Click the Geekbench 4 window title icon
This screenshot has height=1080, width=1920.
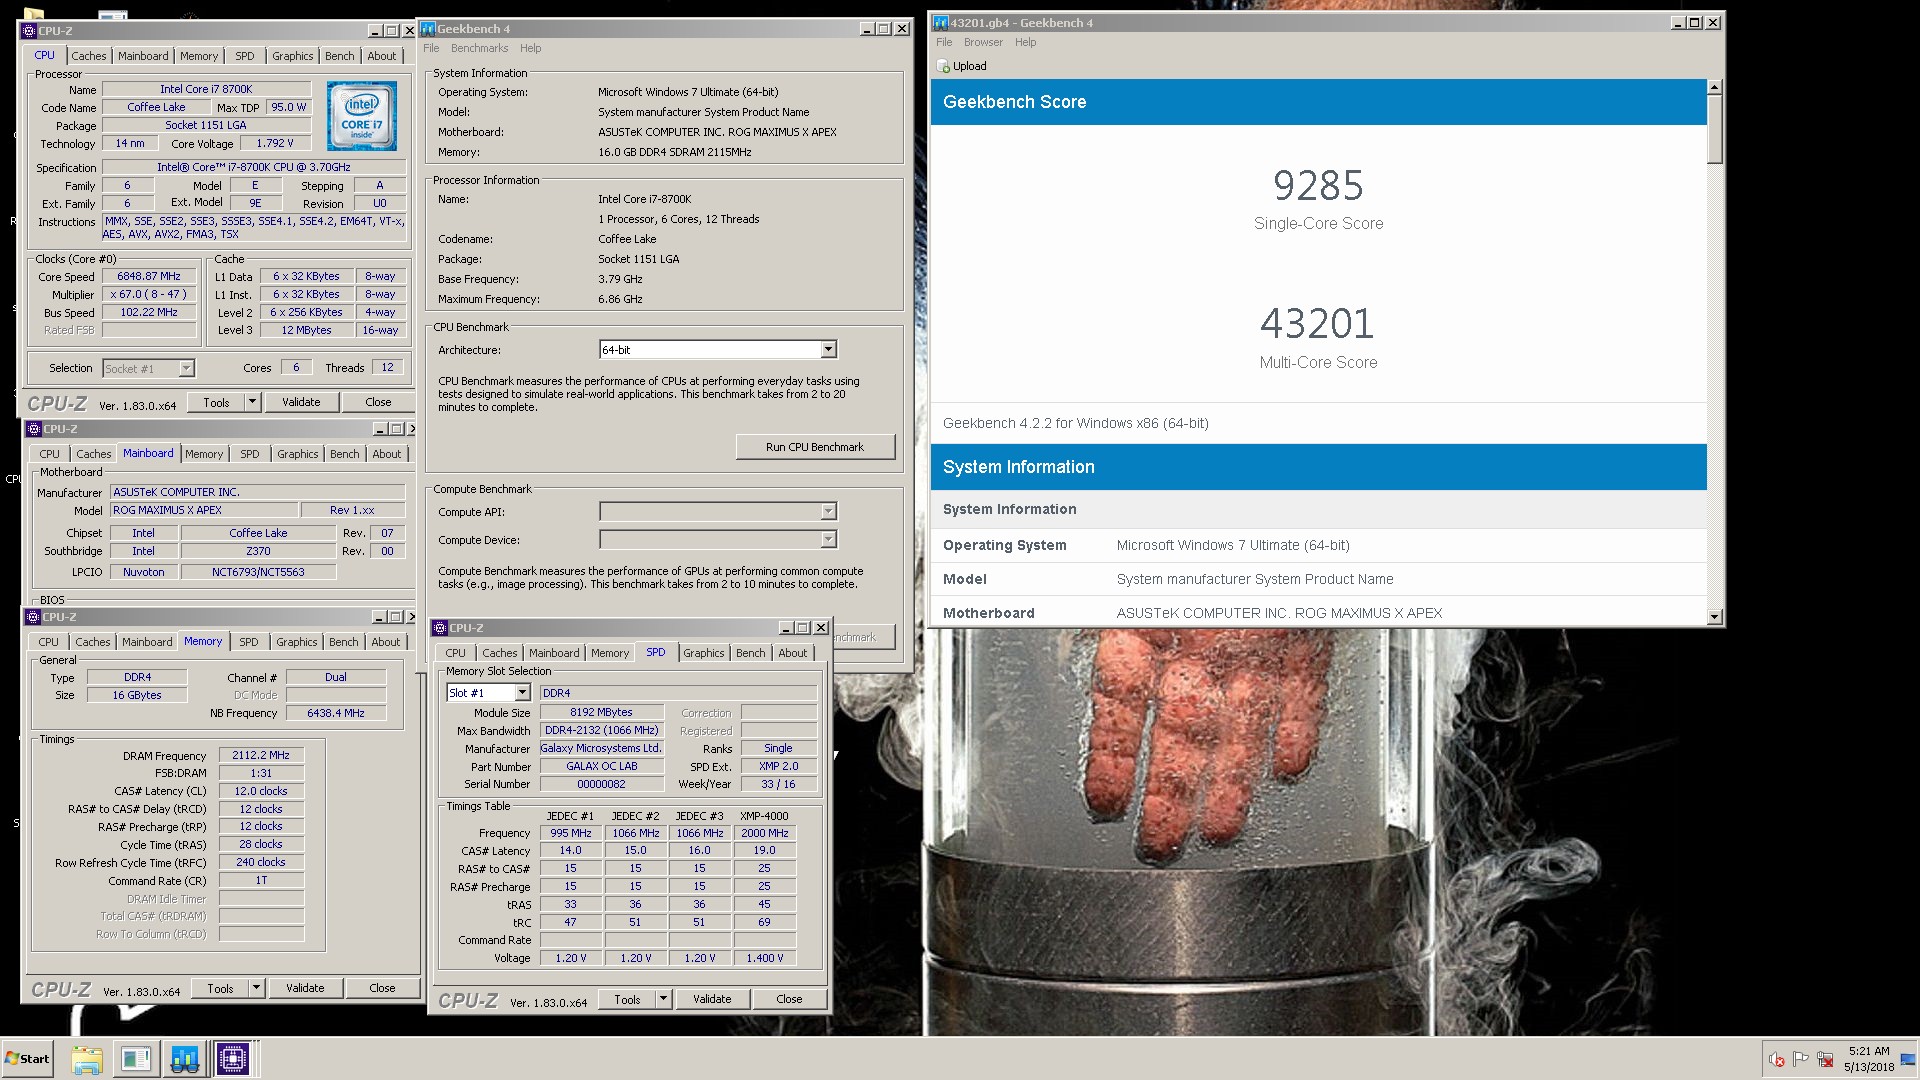(428, 29)
